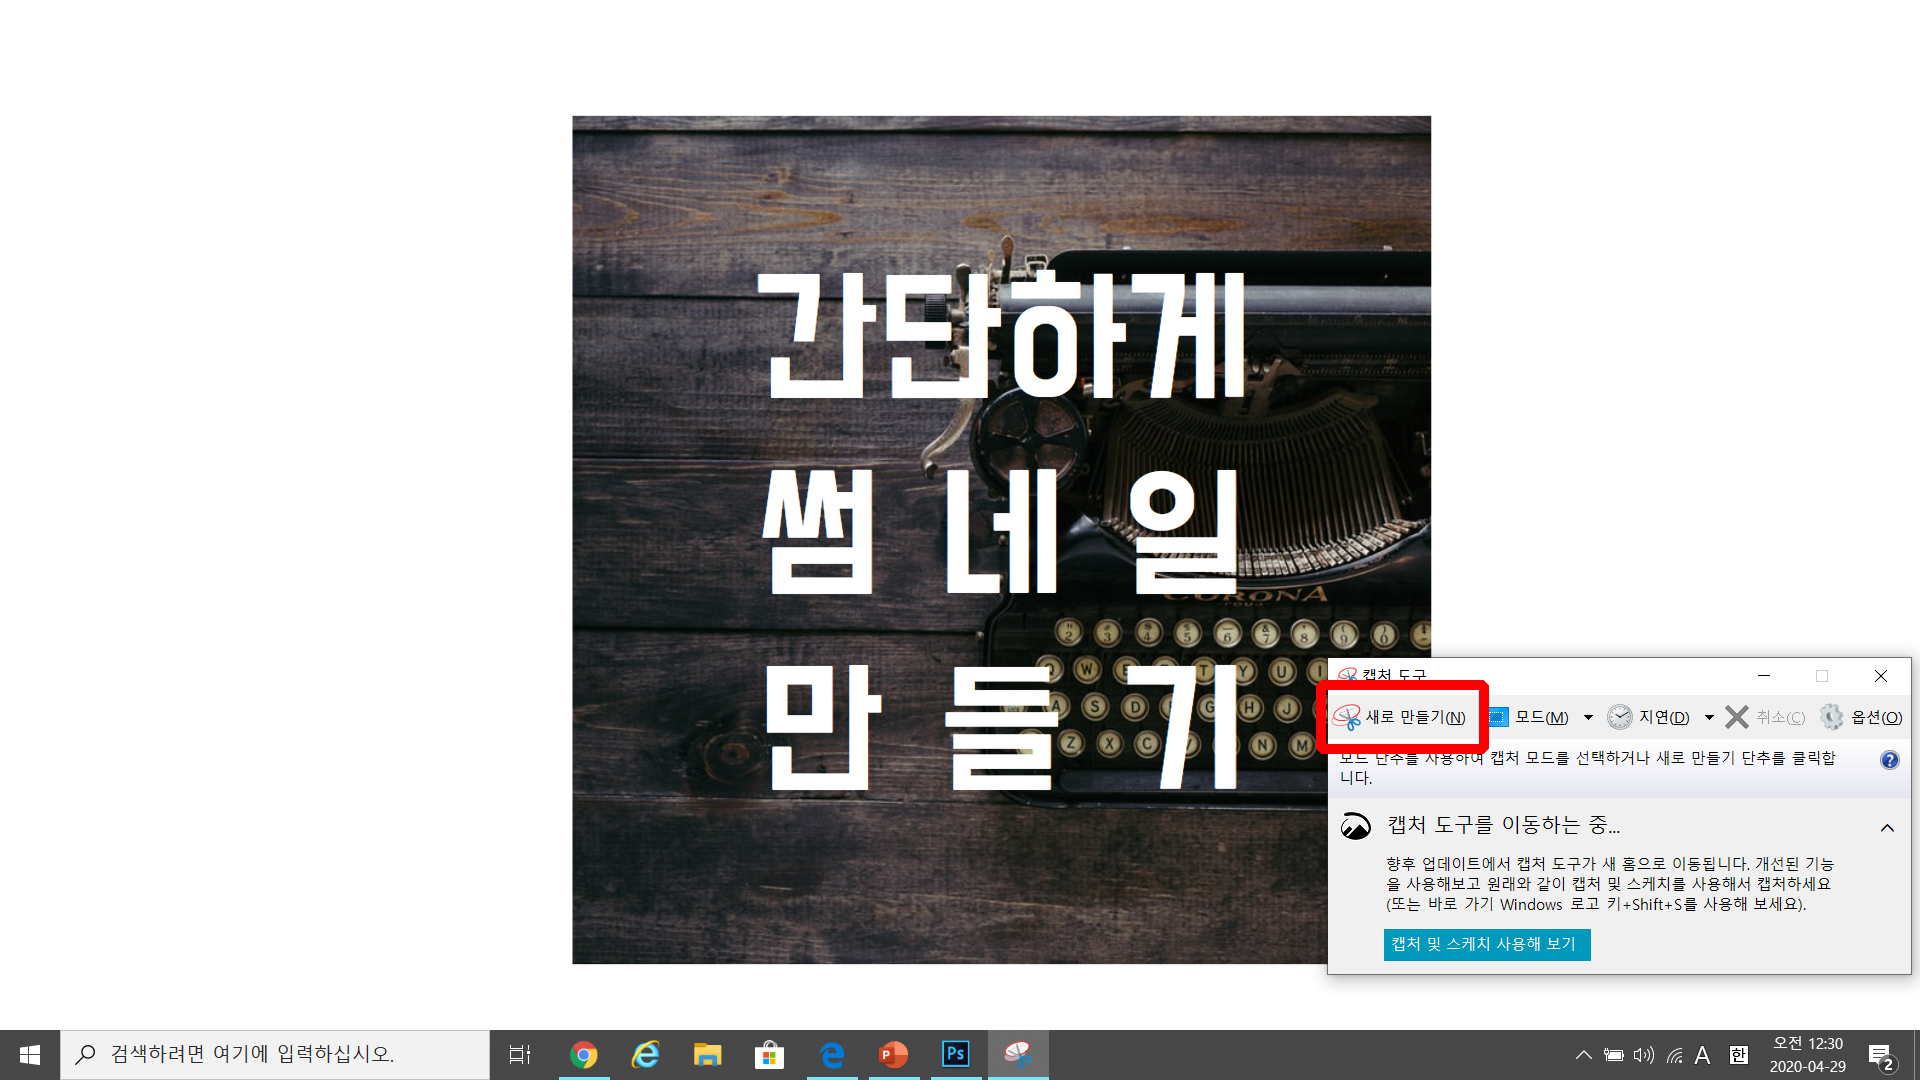
Task: Collapse the 캡처 도구를 이동하는 중 notice
Action: (x=1887, y=827)
